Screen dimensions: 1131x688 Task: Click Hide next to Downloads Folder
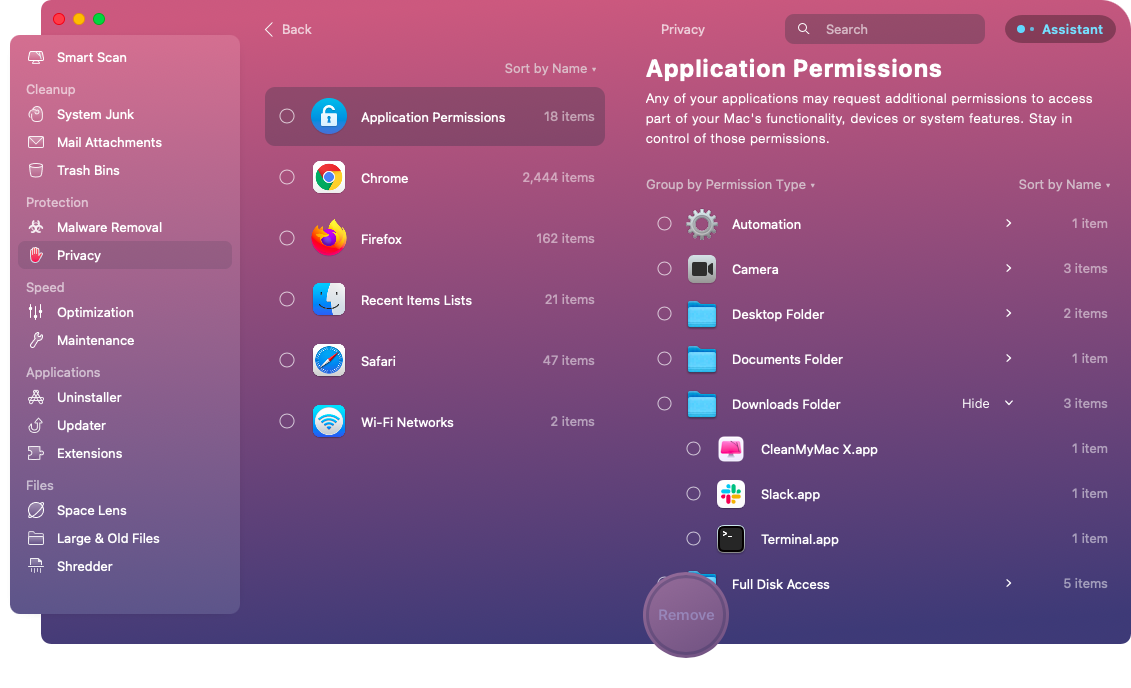pyautogui.click(x=975, y=404)
